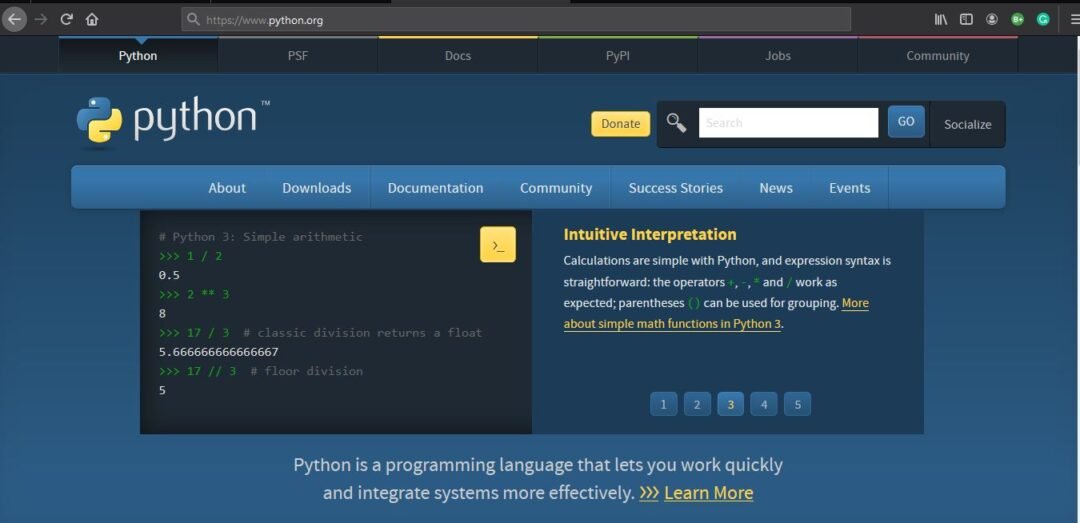This screenshot has height=523, width=1080.
Task: Select the highlighted slide 3 button
Action: tap(730, 404)
